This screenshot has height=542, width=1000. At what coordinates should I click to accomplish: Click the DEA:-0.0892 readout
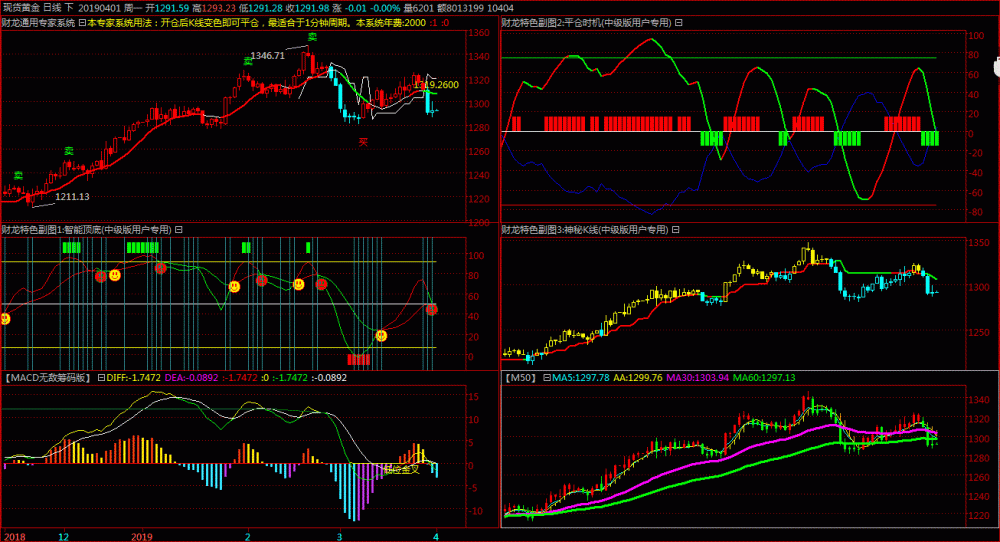coord(191,377)
